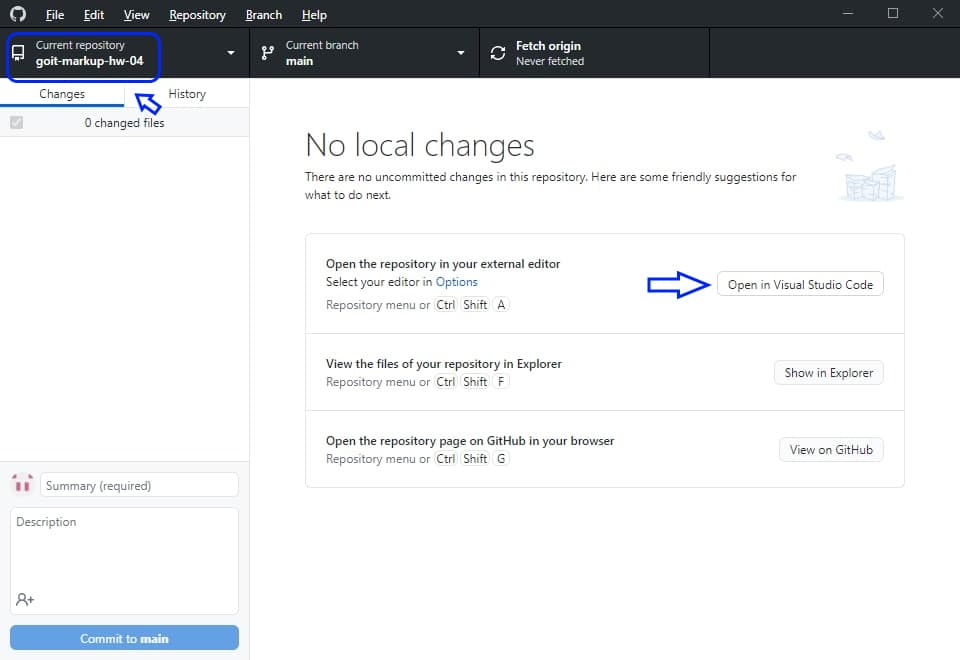Expand the Current repository dropdown arrow
Screen dimensions: 960x660
tap(231, 53)
